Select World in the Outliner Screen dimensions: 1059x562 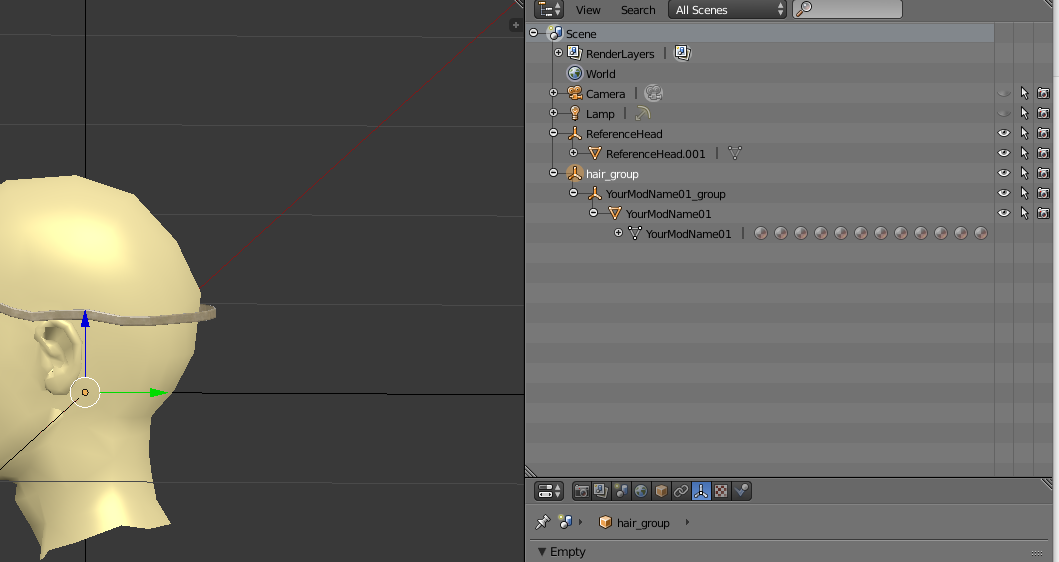click(600, 74)
